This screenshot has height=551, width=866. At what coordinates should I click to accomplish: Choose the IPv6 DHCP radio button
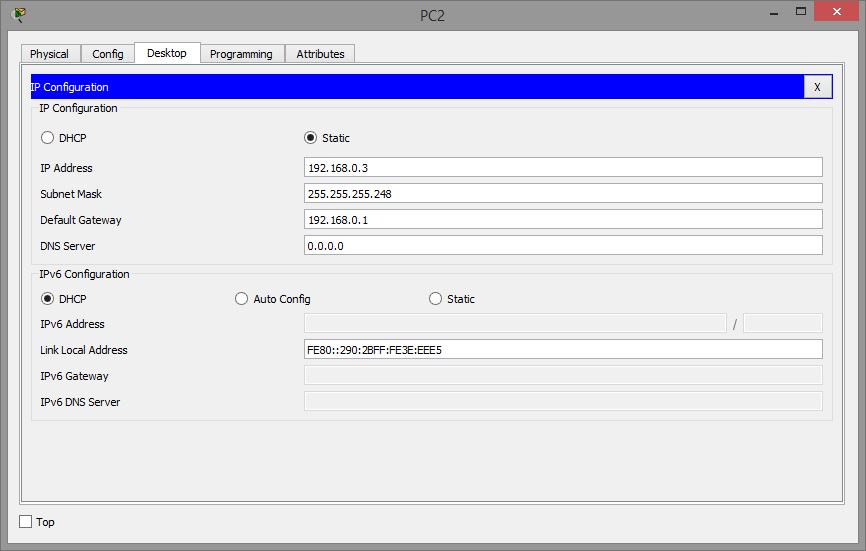click(x=47, y=299)
